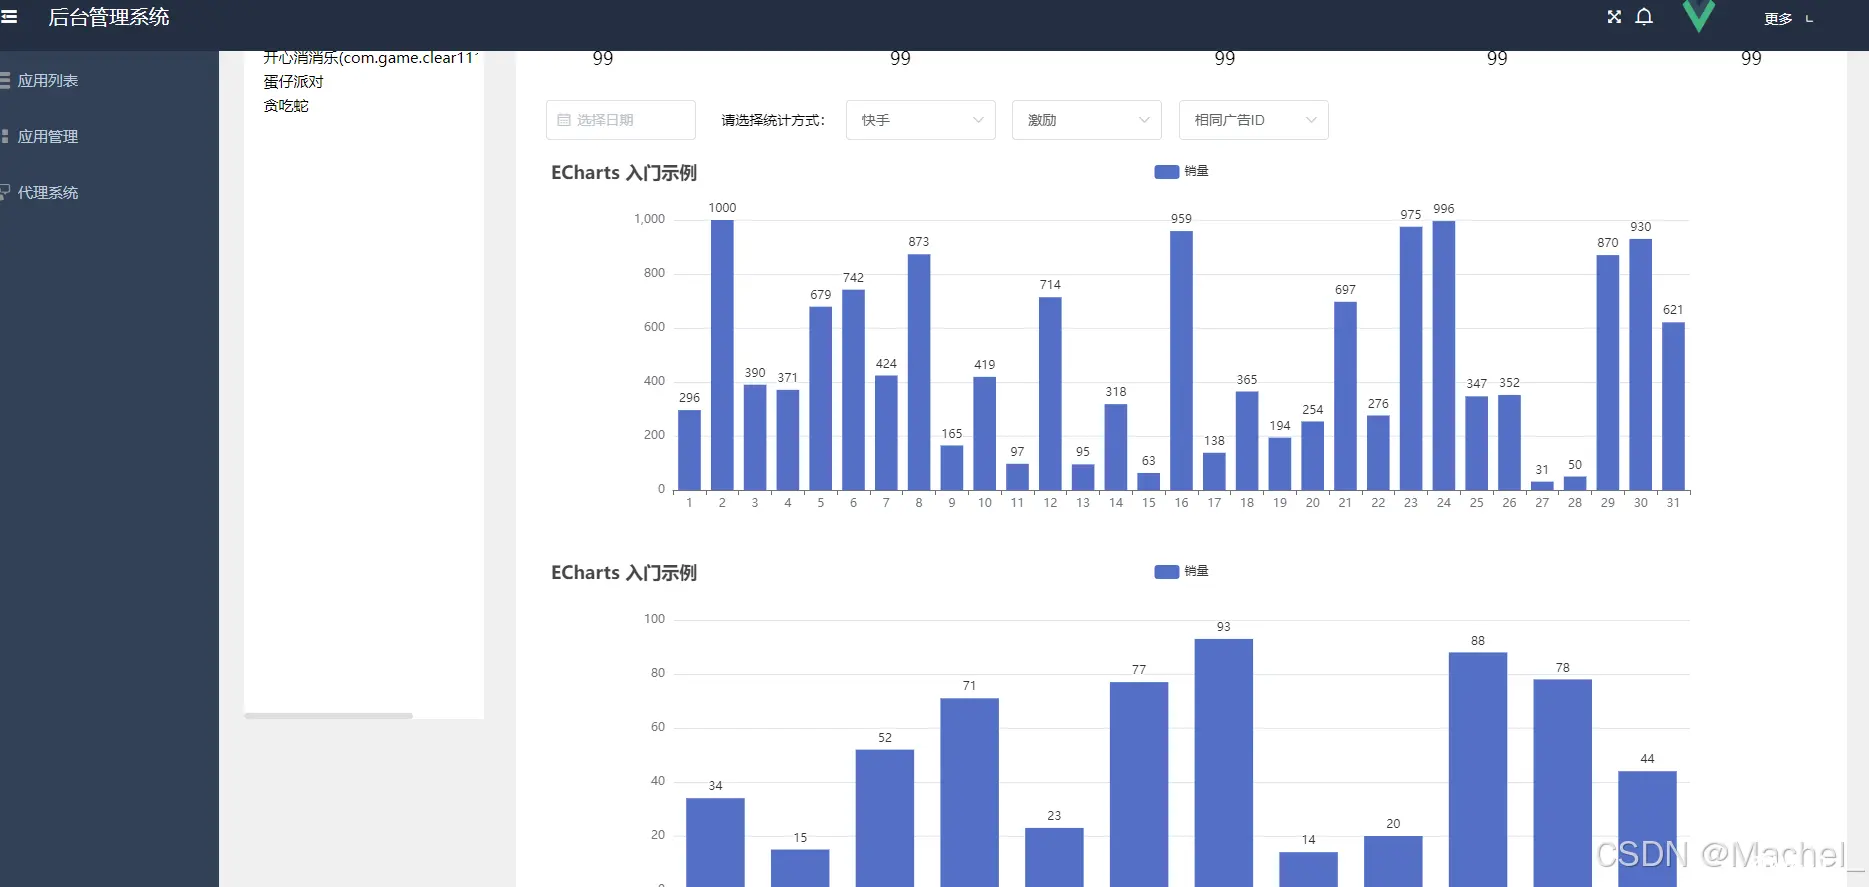Click the 应用列表 sidebar icon
Screen dimensions: 1869x887
point(5,80)
